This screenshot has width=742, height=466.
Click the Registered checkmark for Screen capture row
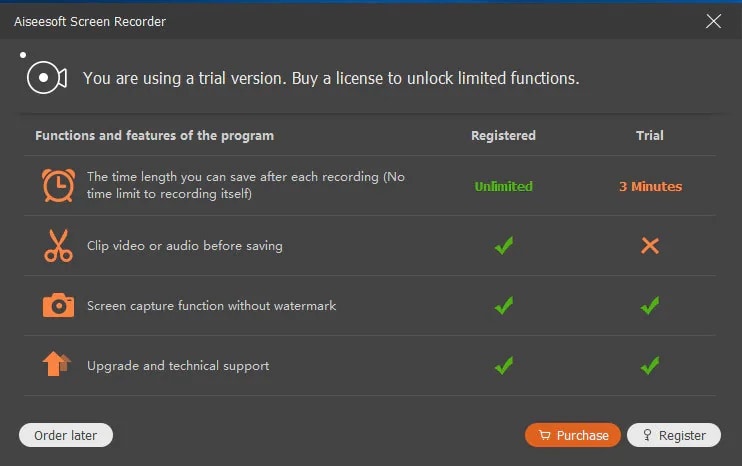[504, 306]
